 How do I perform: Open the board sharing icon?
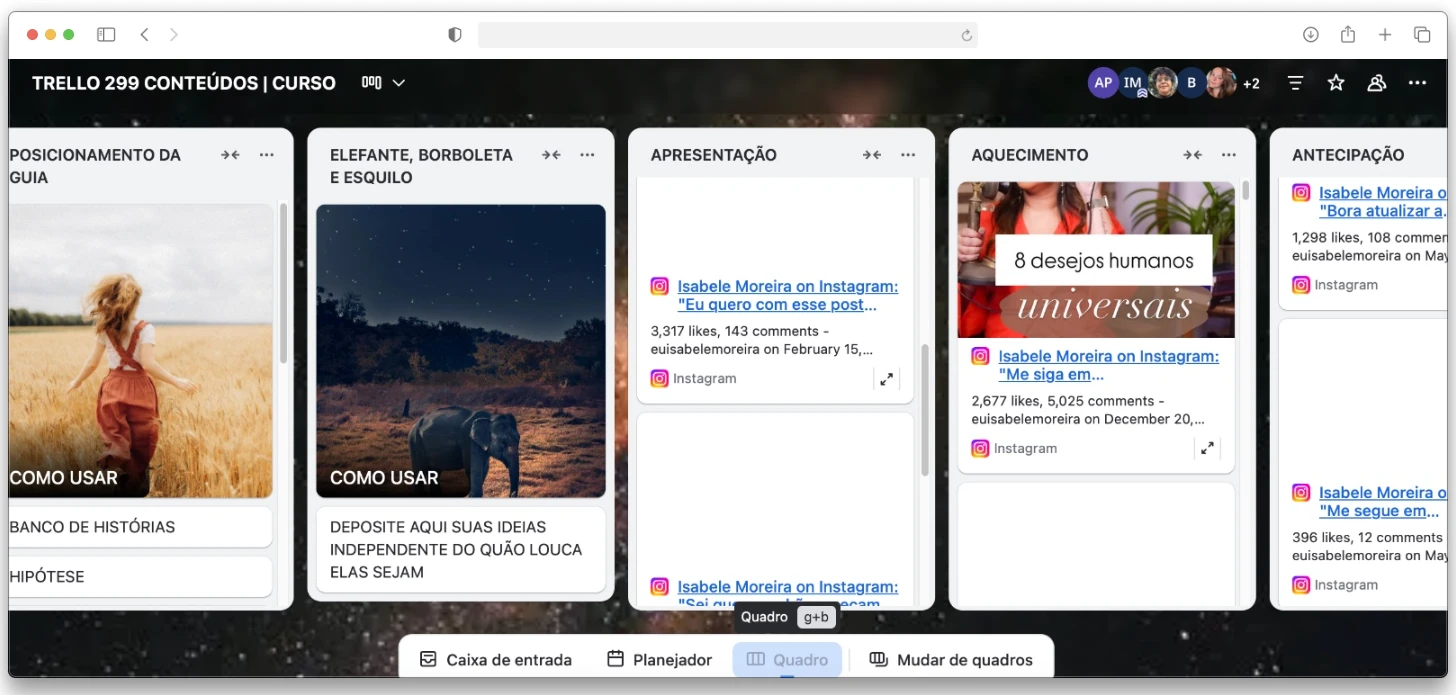click(1377, 83)
